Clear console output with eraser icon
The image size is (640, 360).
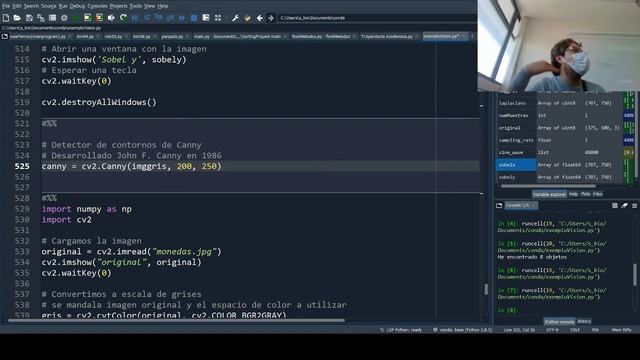click(x=624, y=206)
